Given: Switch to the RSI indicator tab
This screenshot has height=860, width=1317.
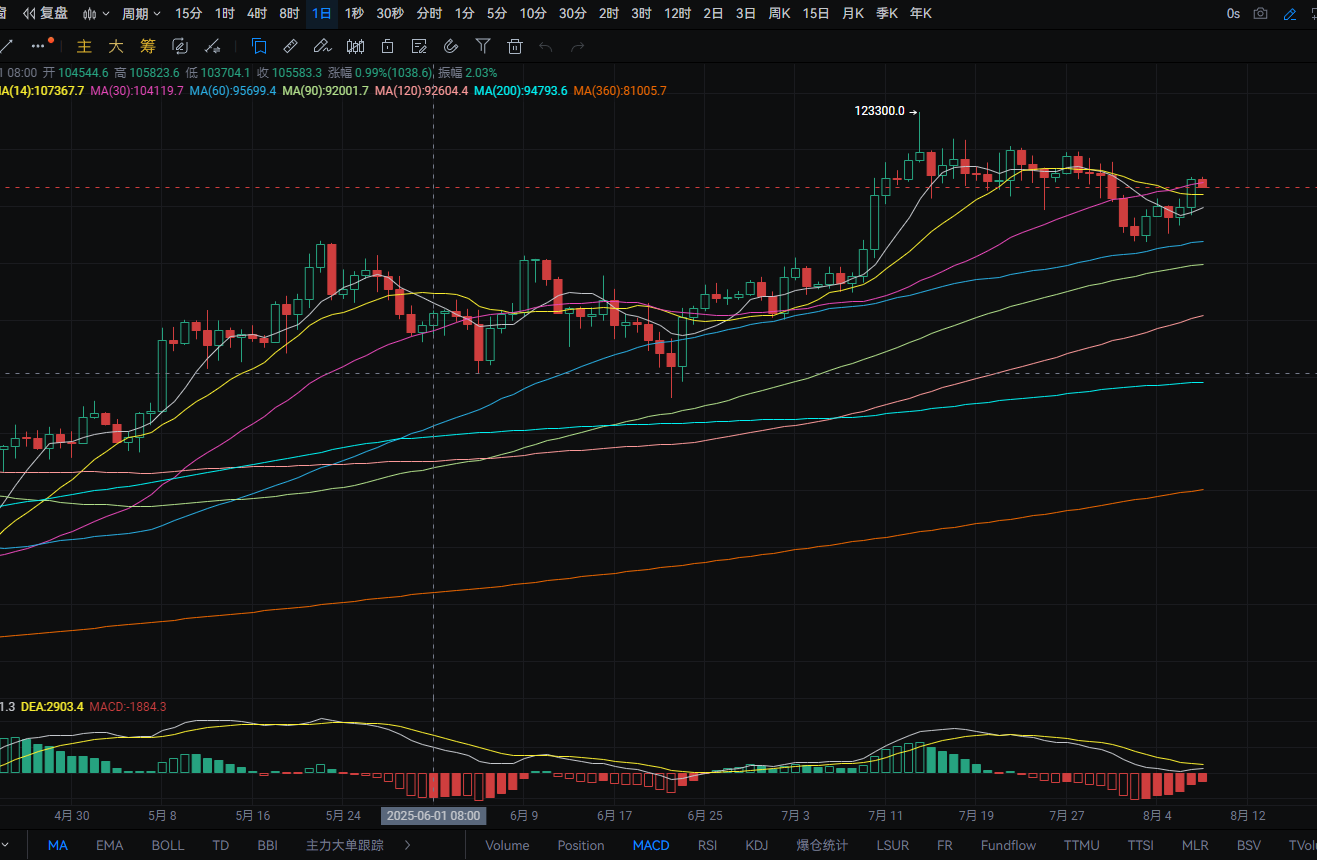Looking at the screenshot, I should [x=707, y=845].
